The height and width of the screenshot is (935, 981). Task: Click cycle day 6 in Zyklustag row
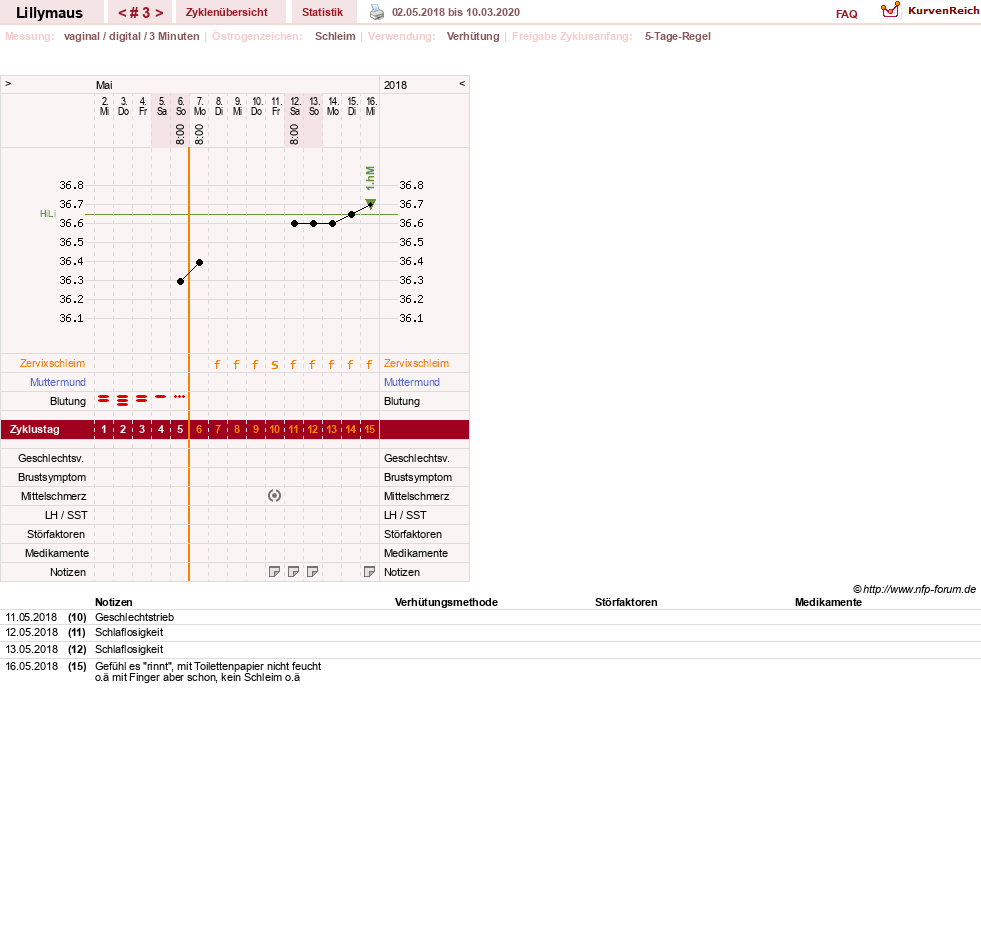[x=199, y=429]
